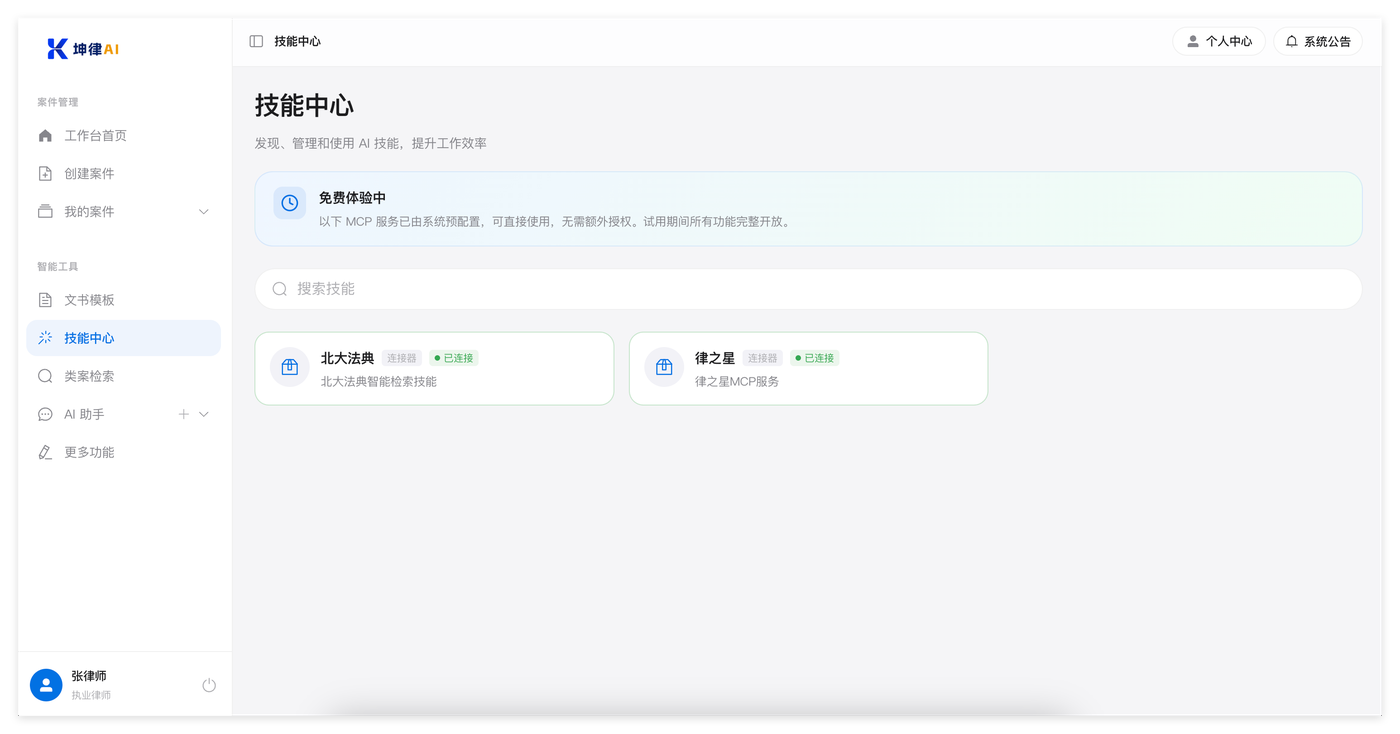Click the 技能中心 breadcrumb text
The width and height of the screenshot is (1400, 734).
(x=297, y=41)
